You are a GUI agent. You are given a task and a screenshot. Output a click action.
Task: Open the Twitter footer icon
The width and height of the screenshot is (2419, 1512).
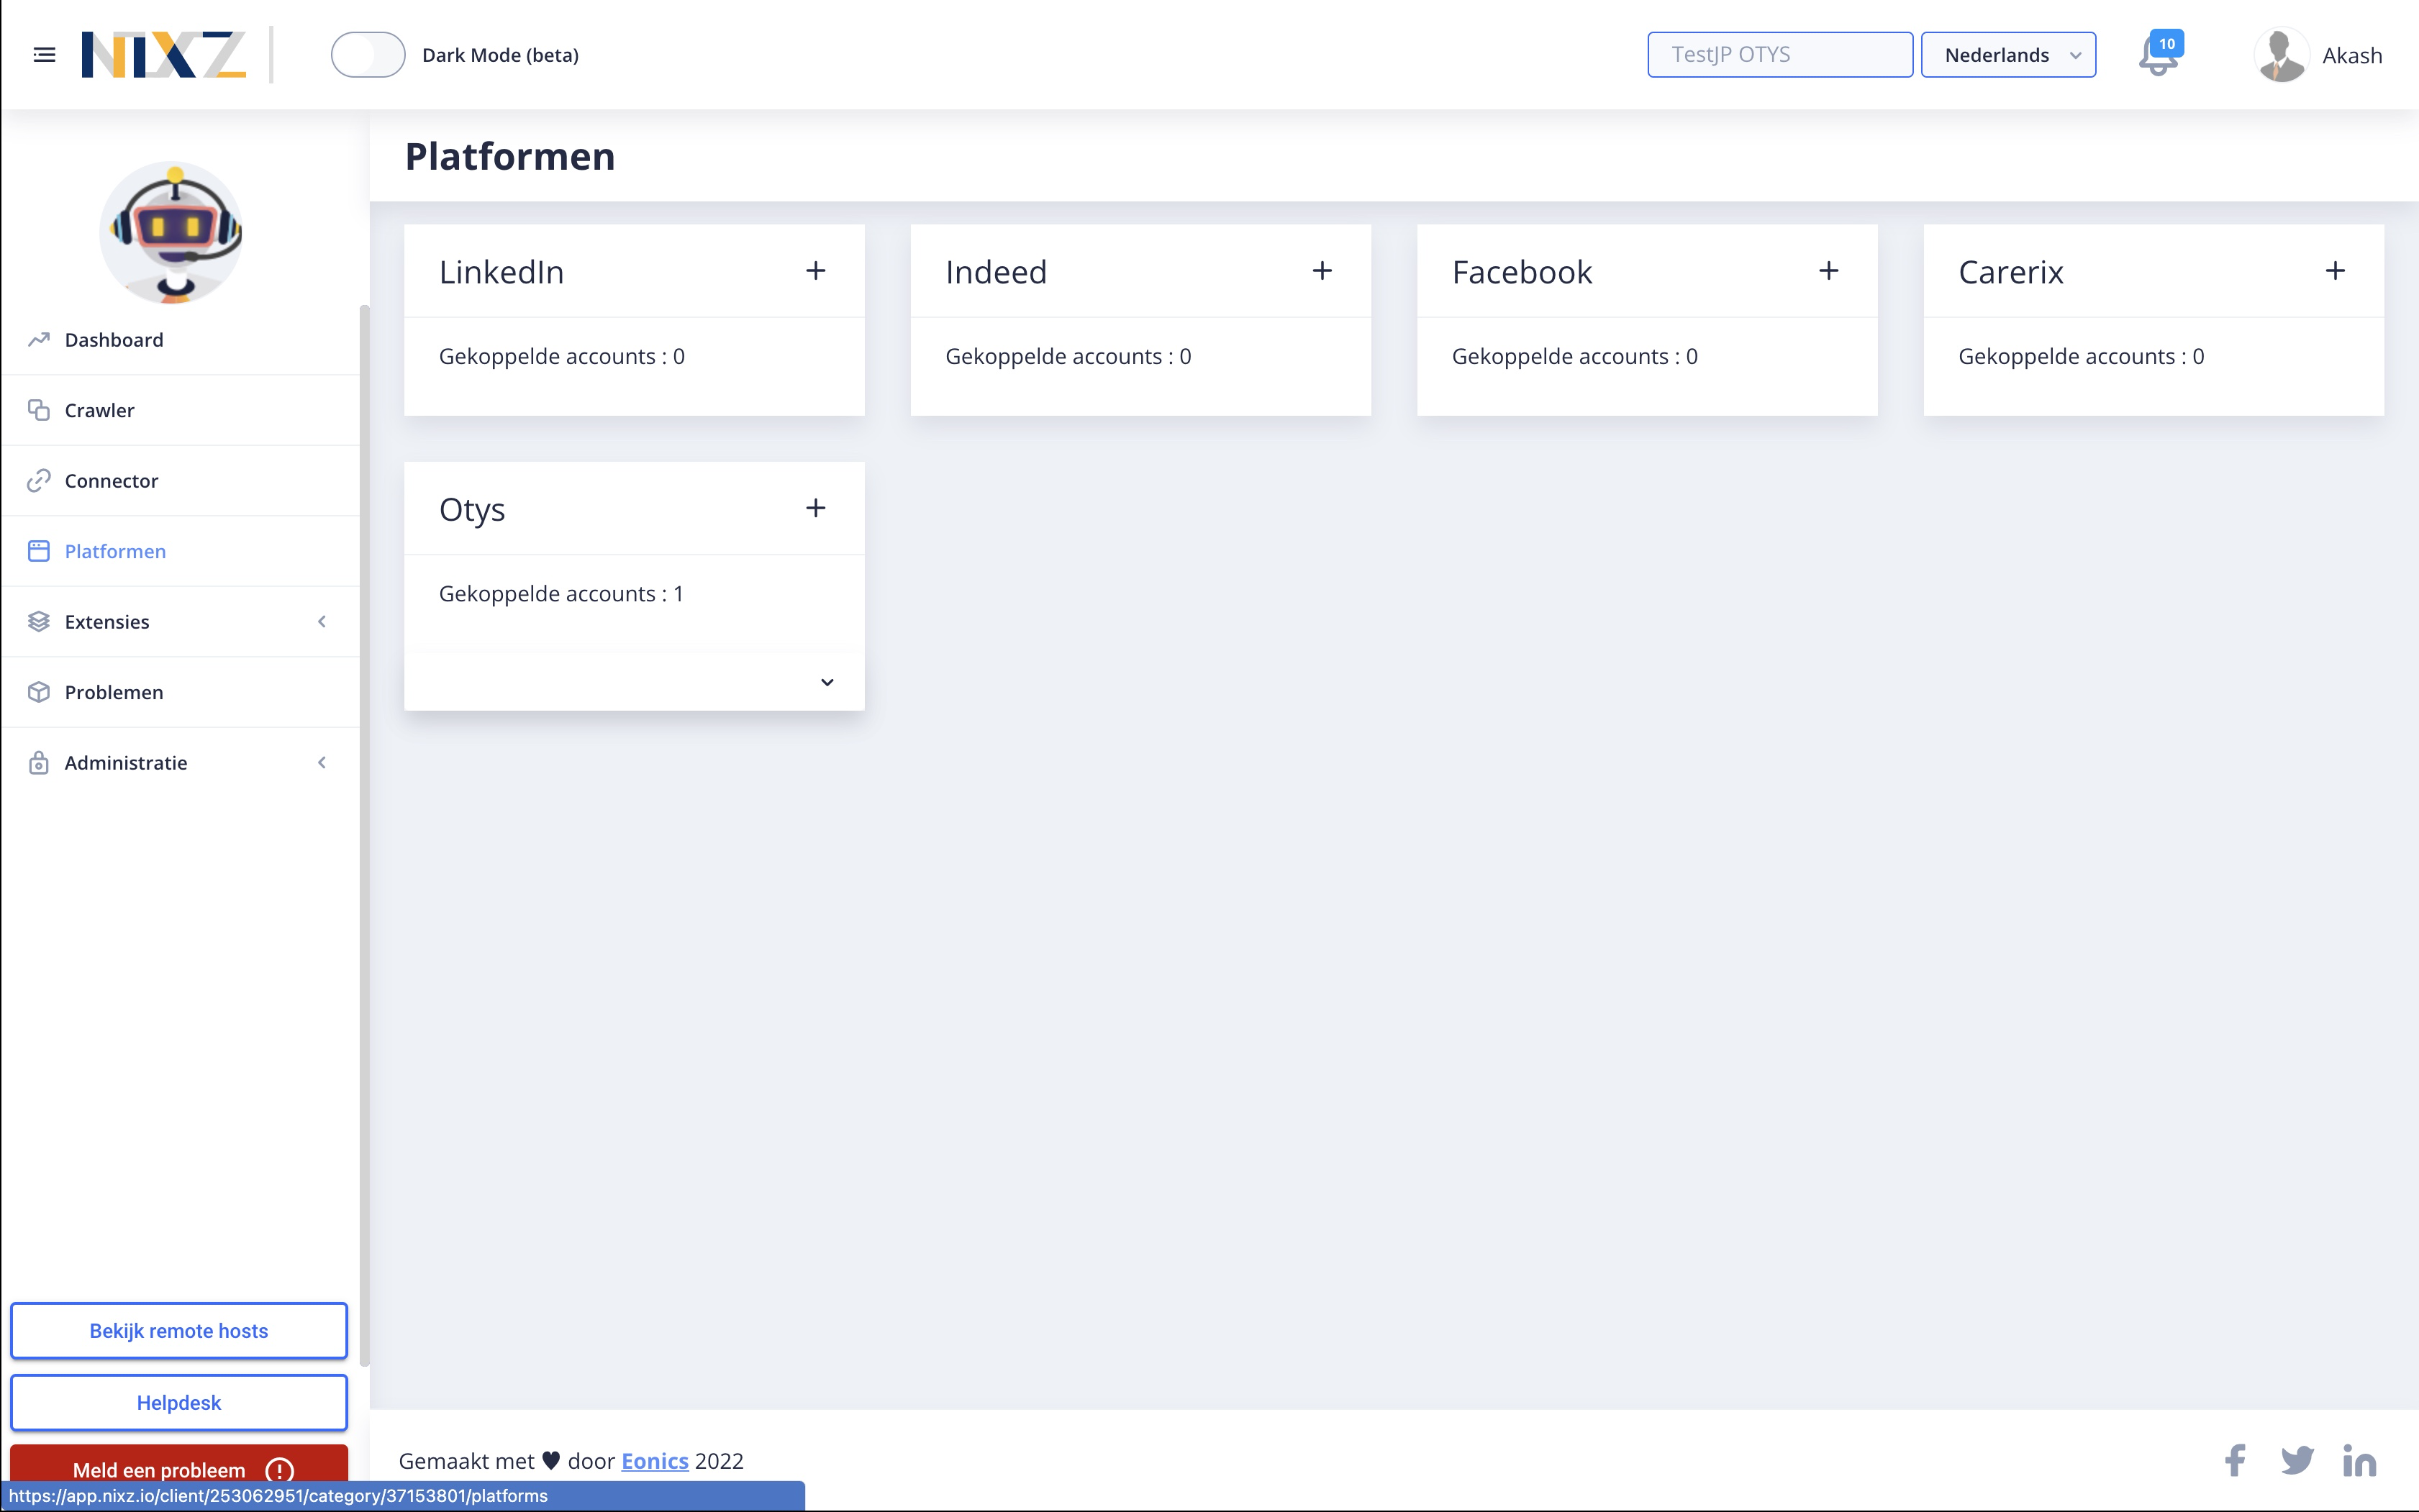2297,1461
